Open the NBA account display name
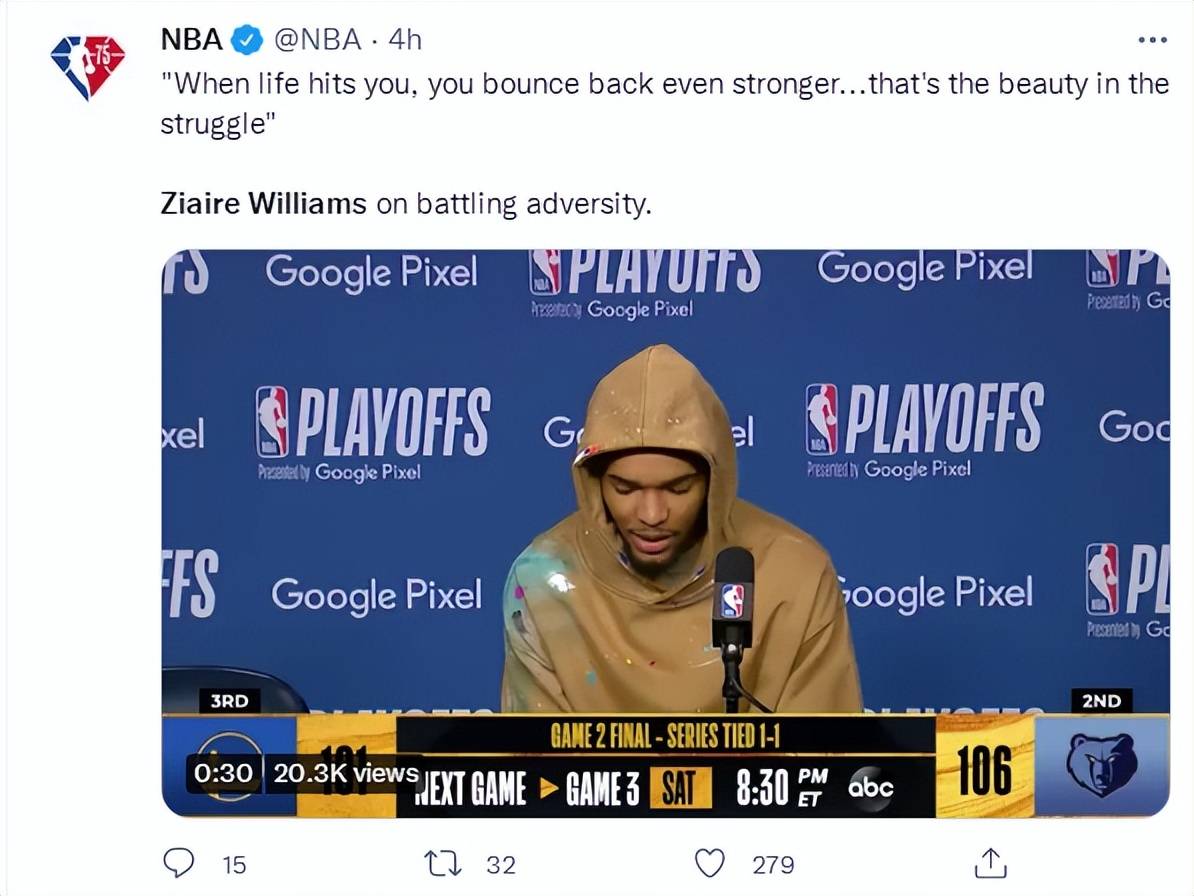This screenshot has height=896, width=1194. click(x=192, y=40)
